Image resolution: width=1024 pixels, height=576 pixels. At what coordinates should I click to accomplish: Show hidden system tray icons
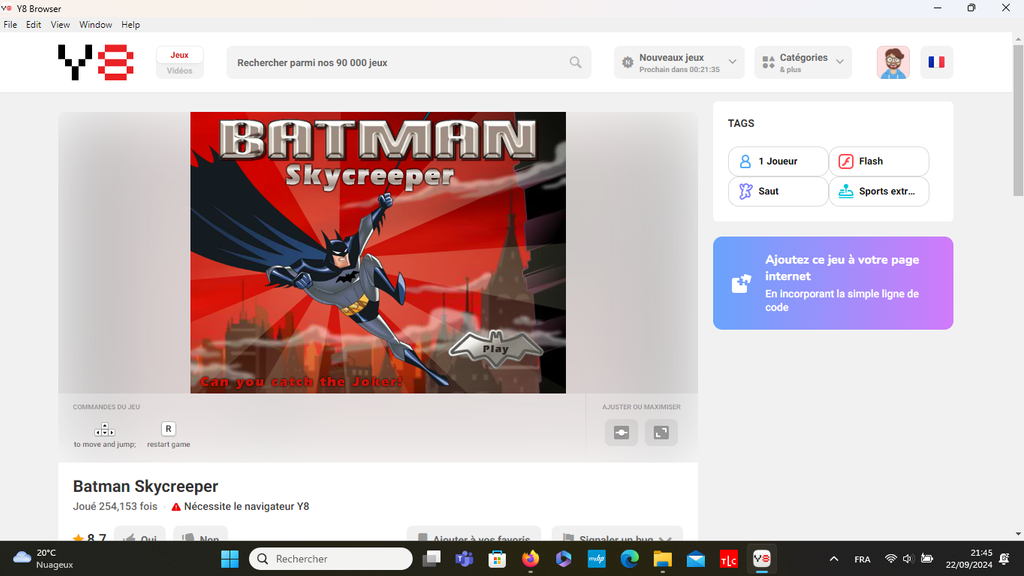pyautogui.click(x=834, y=559)
